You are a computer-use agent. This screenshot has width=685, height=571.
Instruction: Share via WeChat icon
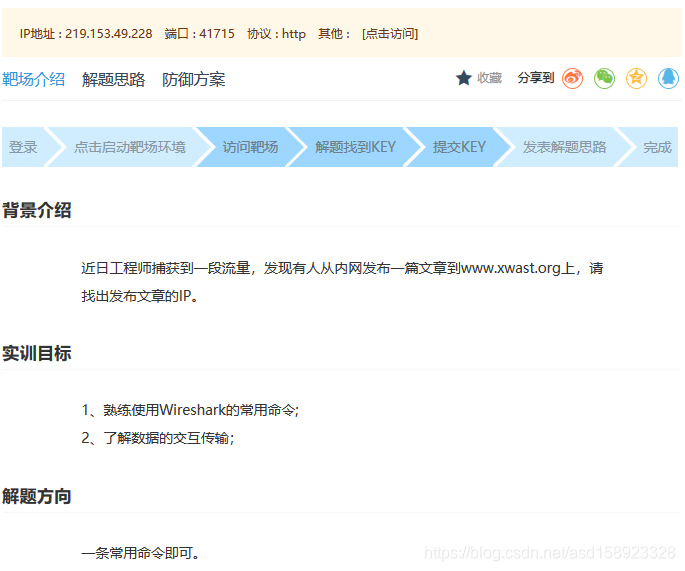click(x=604, y=79)
